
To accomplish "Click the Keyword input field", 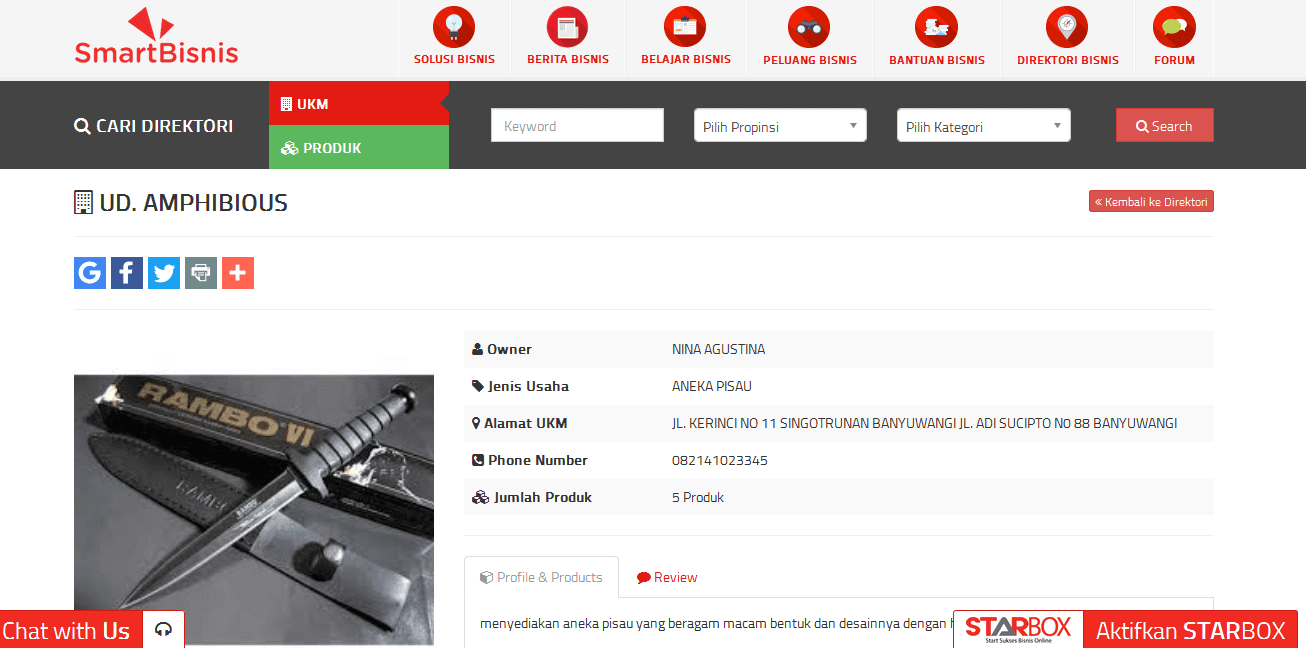I will pyautogui.click(x=577, y=126).
